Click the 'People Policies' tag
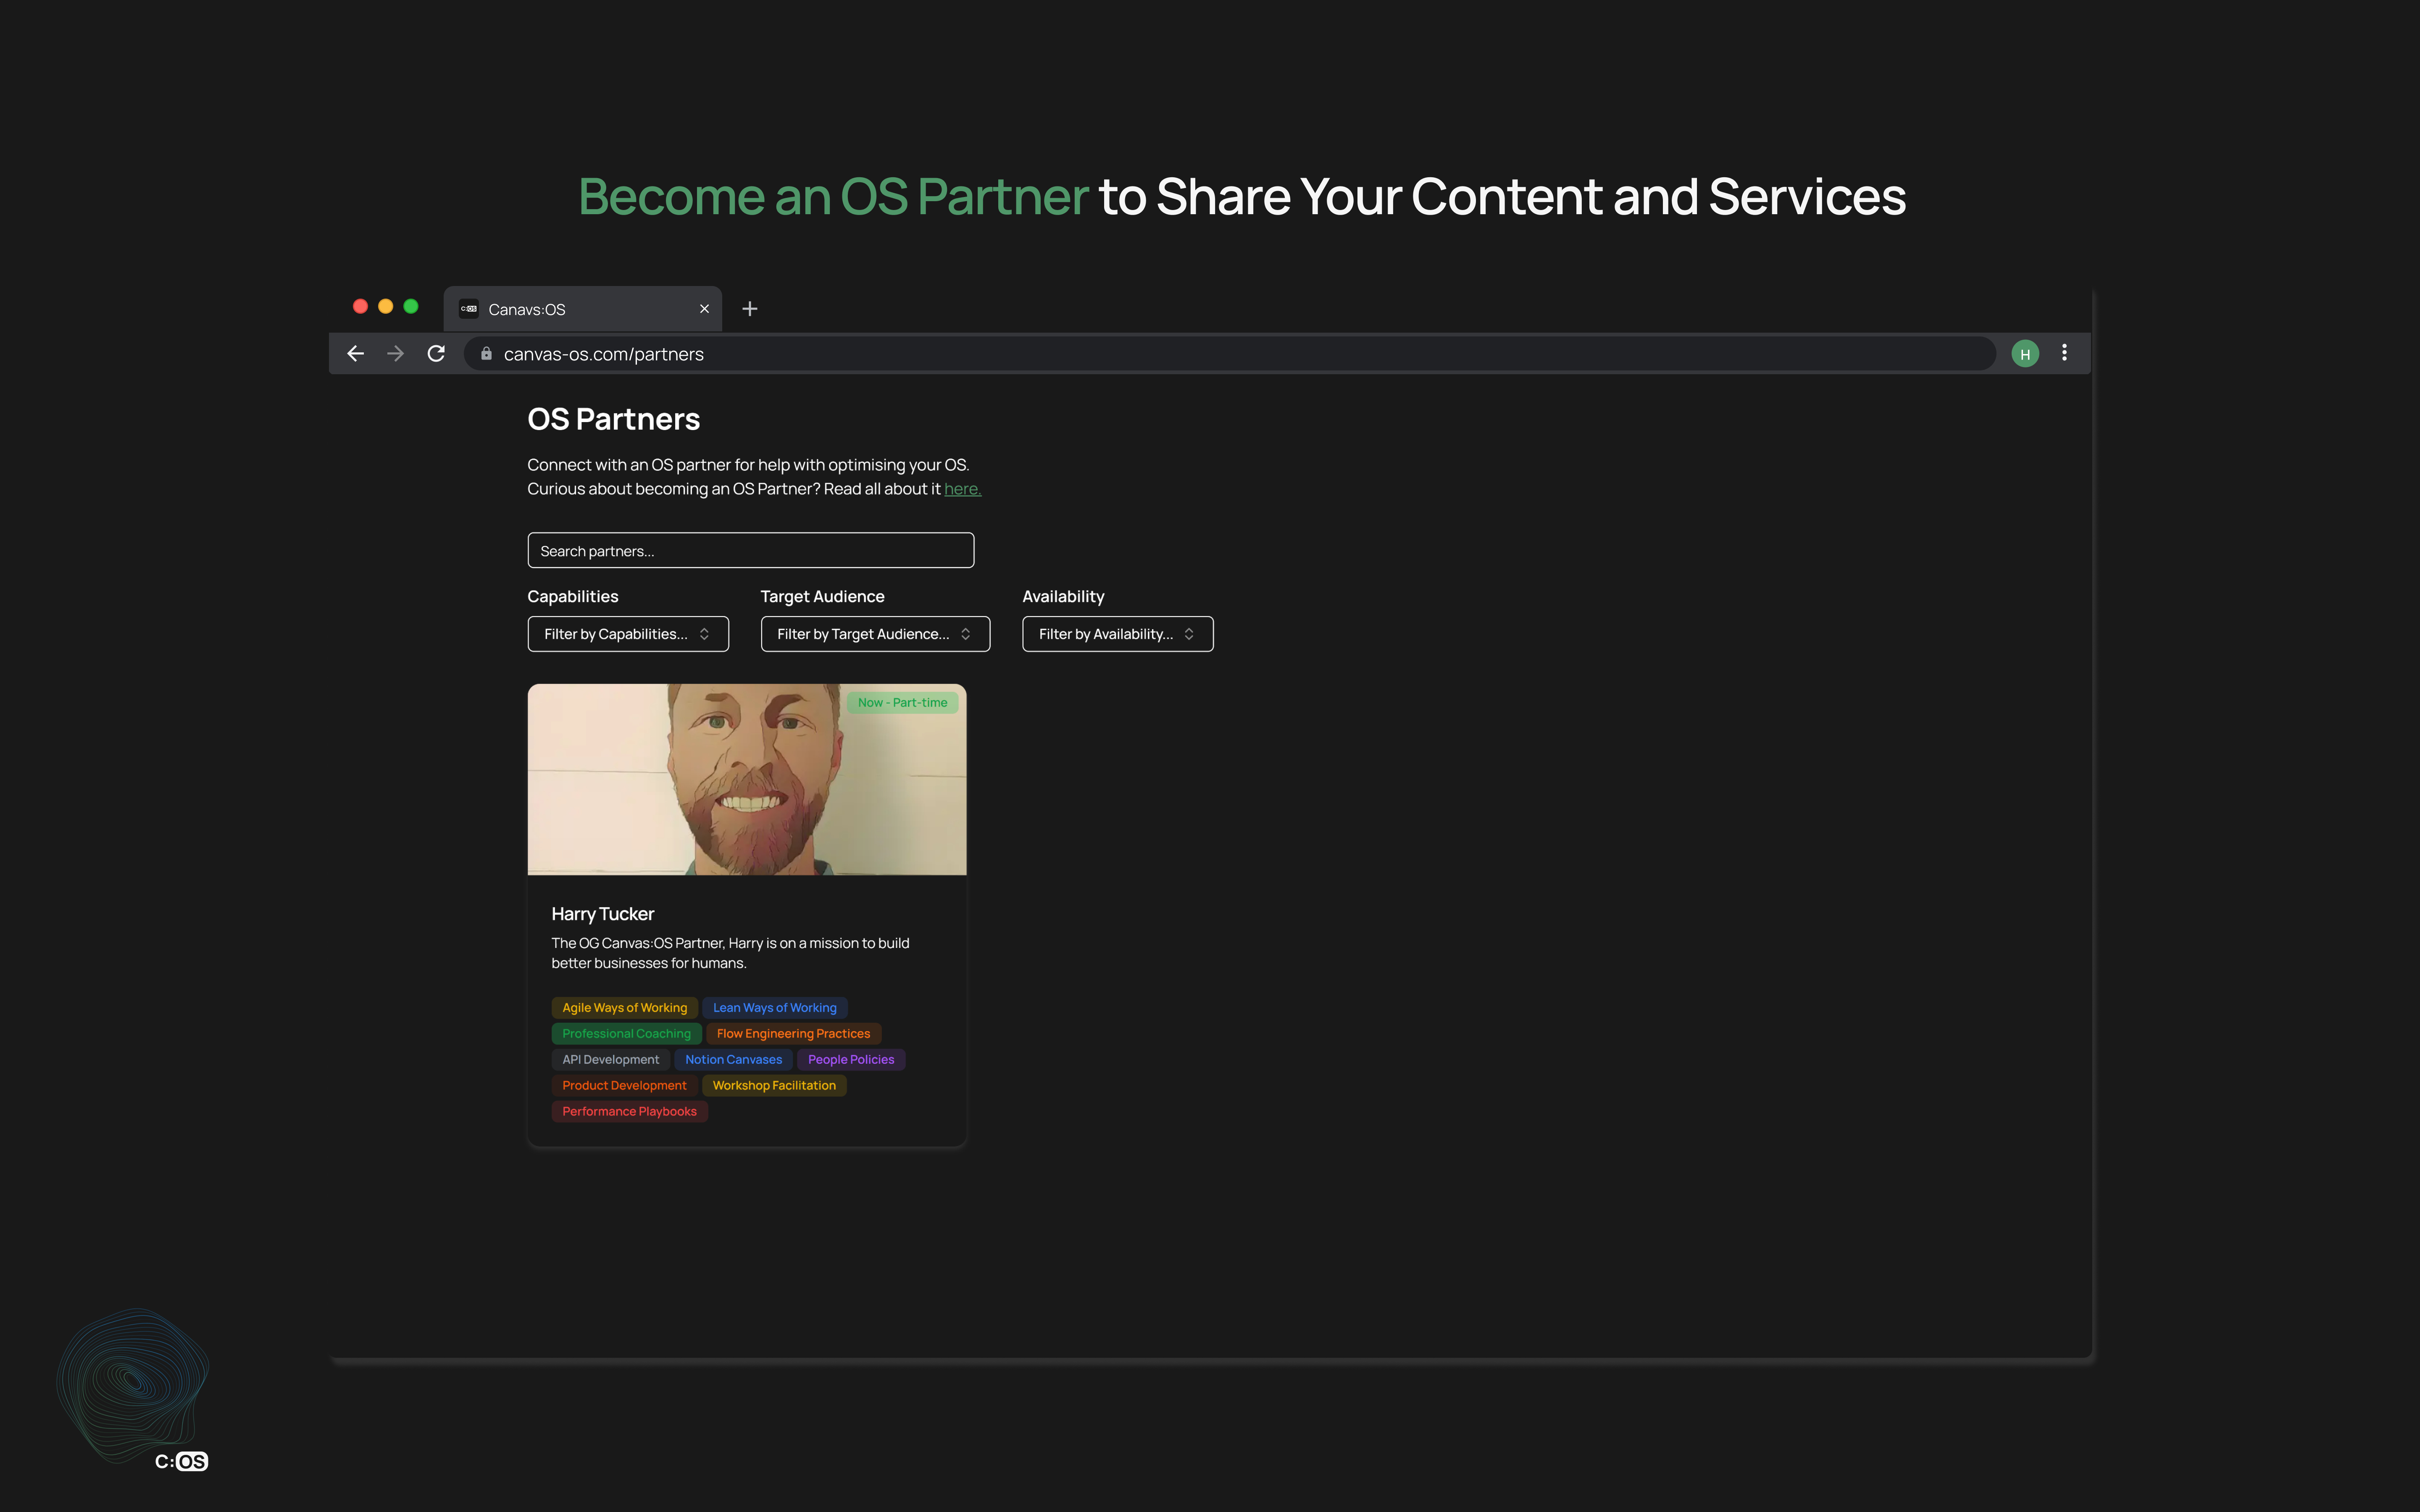The width and height of the screenshot is (2420, 1512). tap(851, 1060)
